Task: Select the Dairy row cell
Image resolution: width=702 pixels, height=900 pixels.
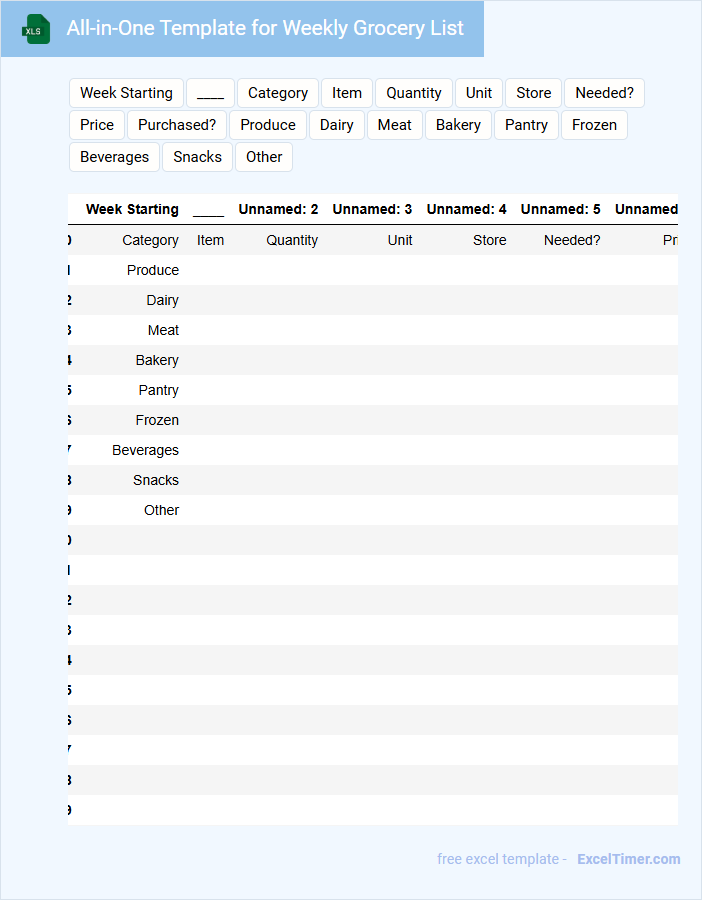Action: [x=162, y=300]
